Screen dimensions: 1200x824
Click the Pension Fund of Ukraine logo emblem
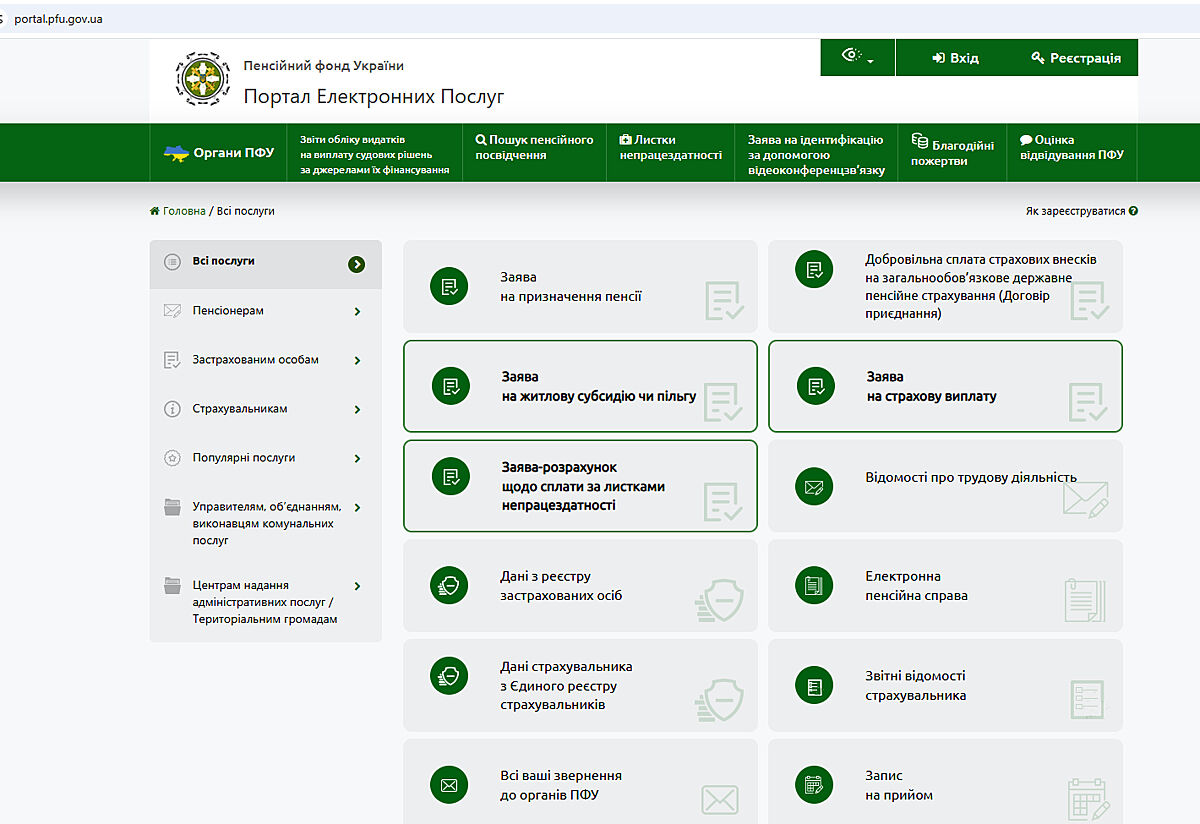(x=202, y=80)
